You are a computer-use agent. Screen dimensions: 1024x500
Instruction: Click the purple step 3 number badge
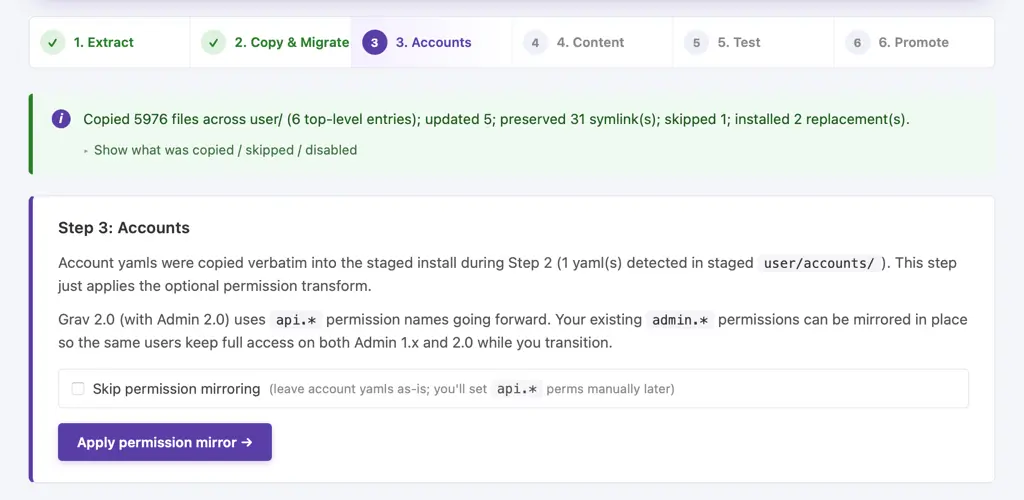pos(374,42)
